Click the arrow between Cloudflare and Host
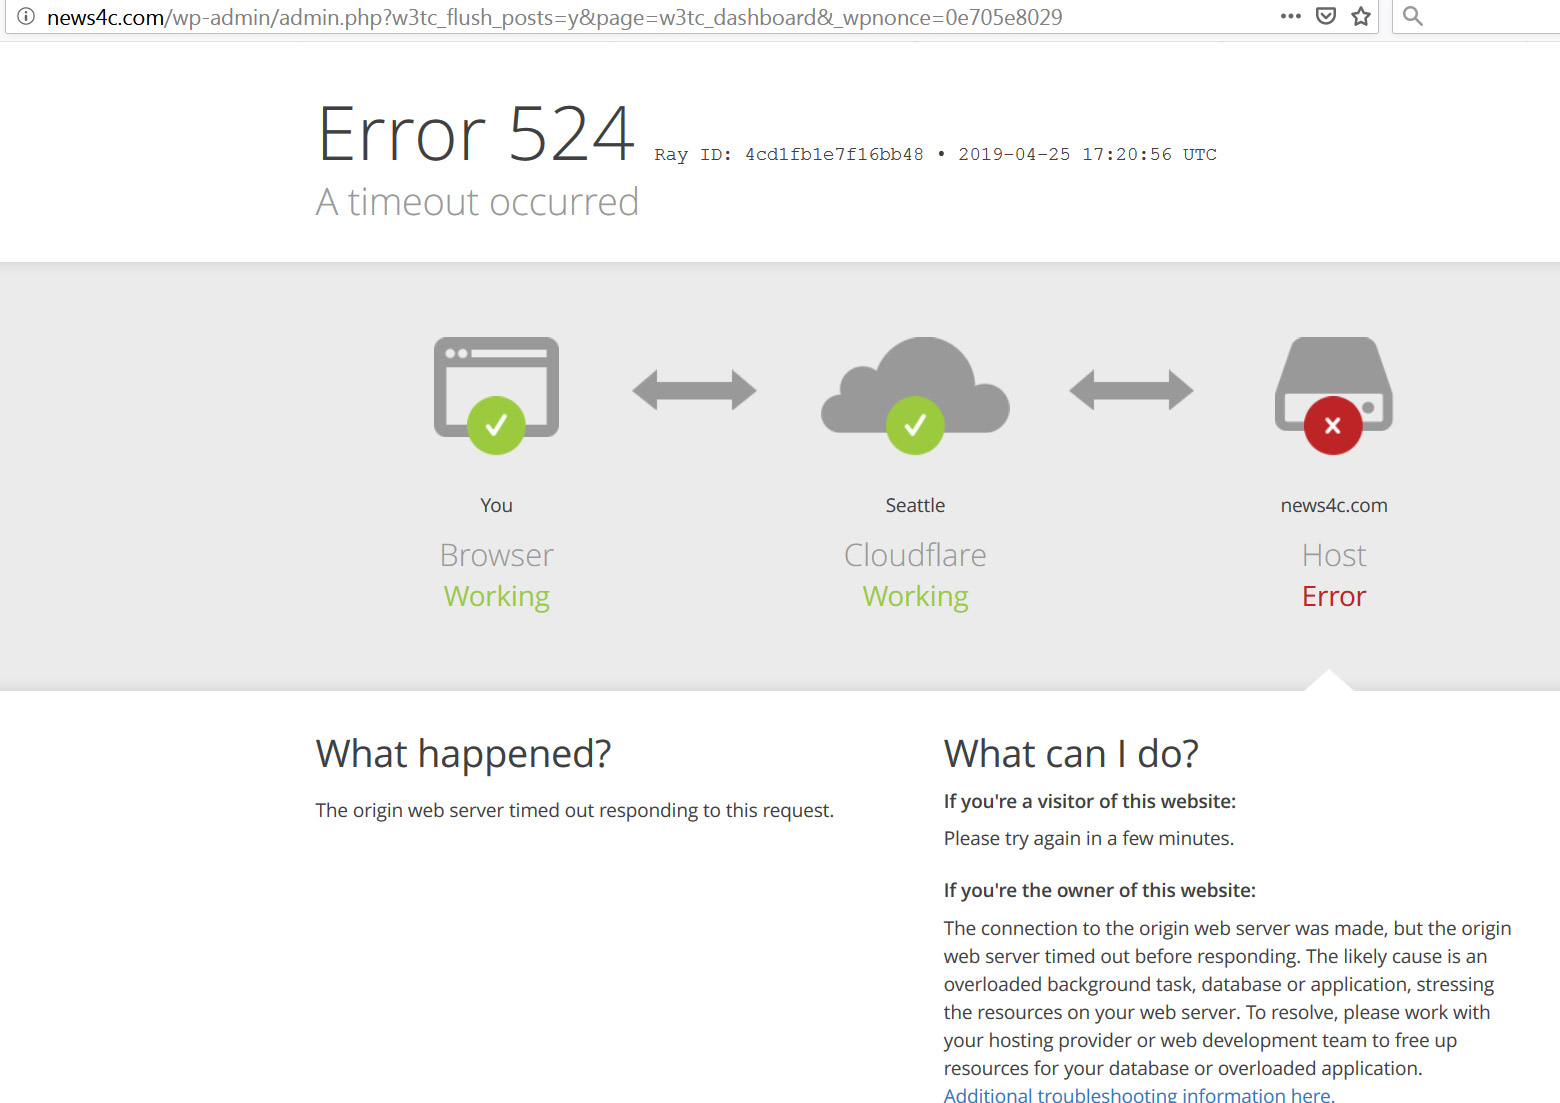The image size is (1560, 1103). click(x=1131, y=390)
